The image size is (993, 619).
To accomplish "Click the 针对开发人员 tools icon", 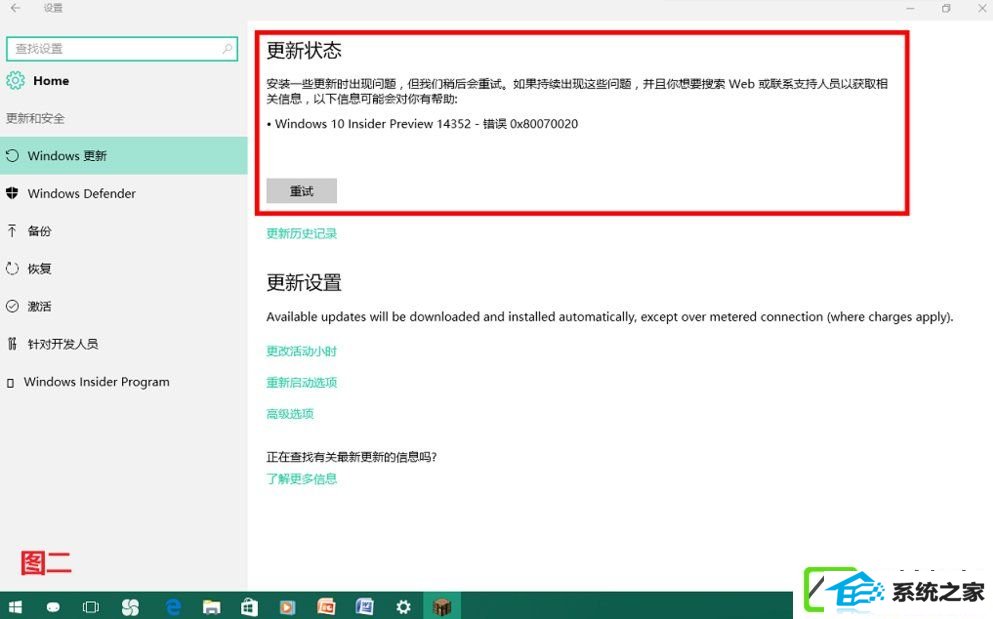I will click(x=12, y=344).
